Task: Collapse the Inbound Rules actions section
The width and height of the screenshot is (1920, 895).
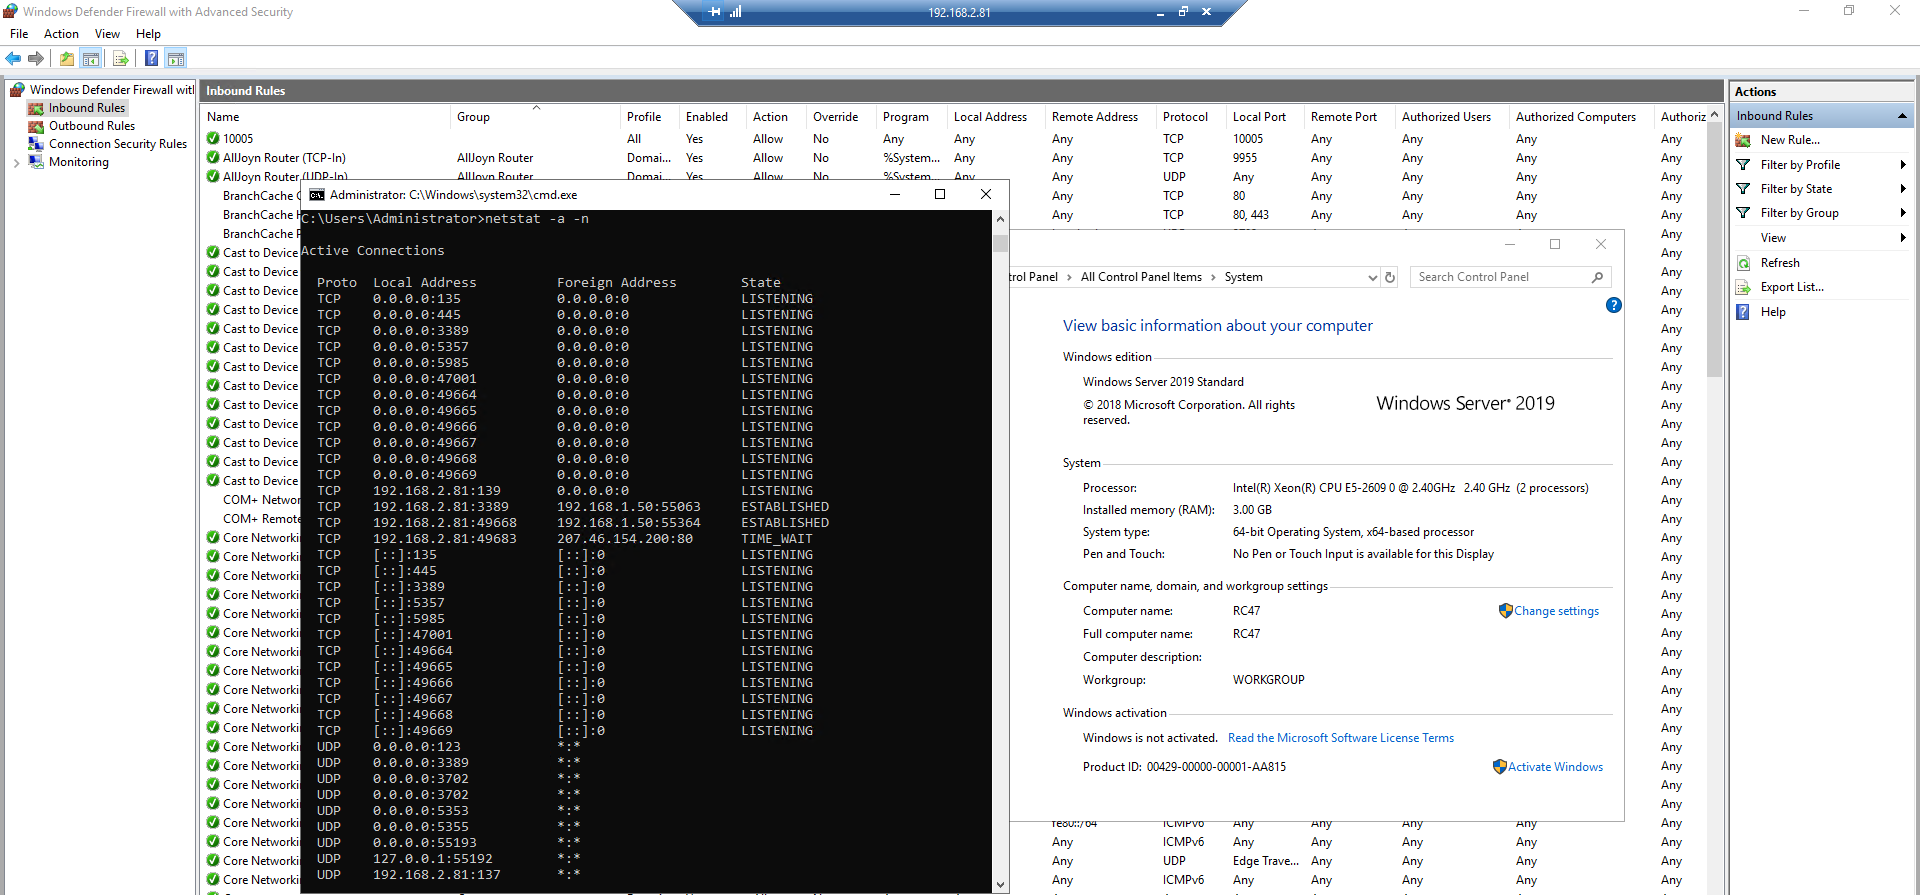Action: [1901, 116]
